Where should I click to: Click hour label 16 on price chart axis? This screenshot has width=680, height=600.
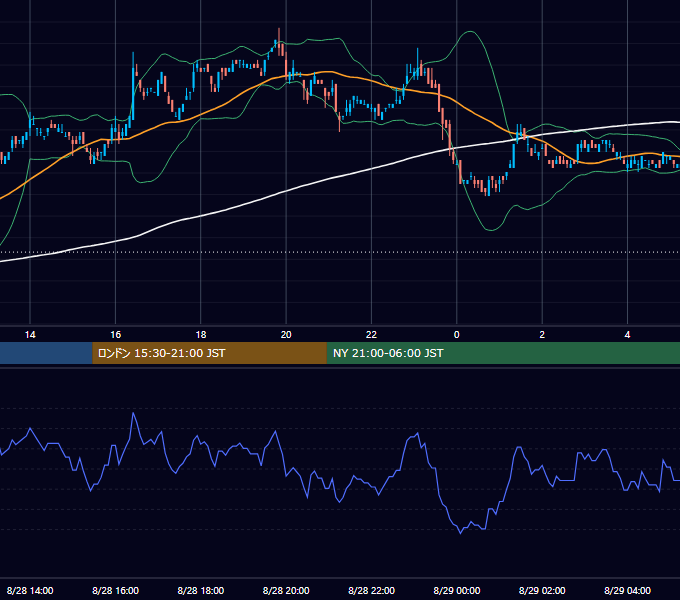pyautogui.click(x=115, y=335)
